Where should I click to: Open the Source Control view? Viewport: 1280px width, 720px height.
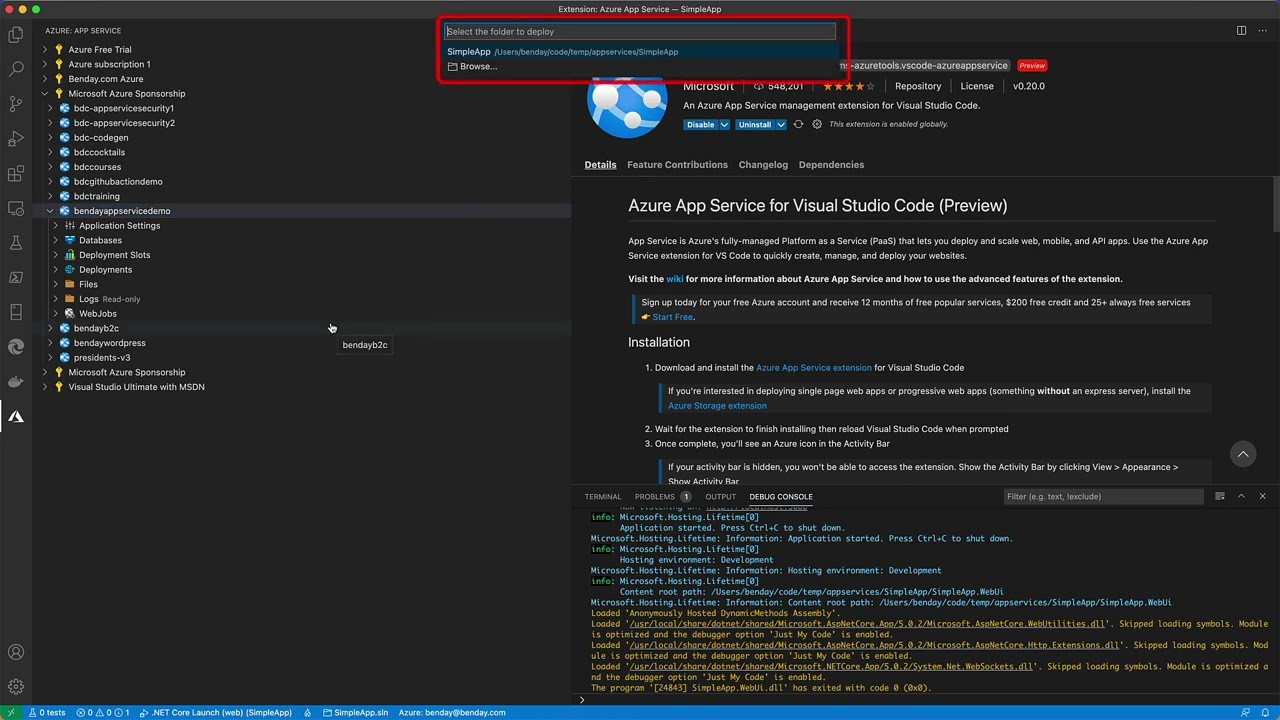[16, 104]
